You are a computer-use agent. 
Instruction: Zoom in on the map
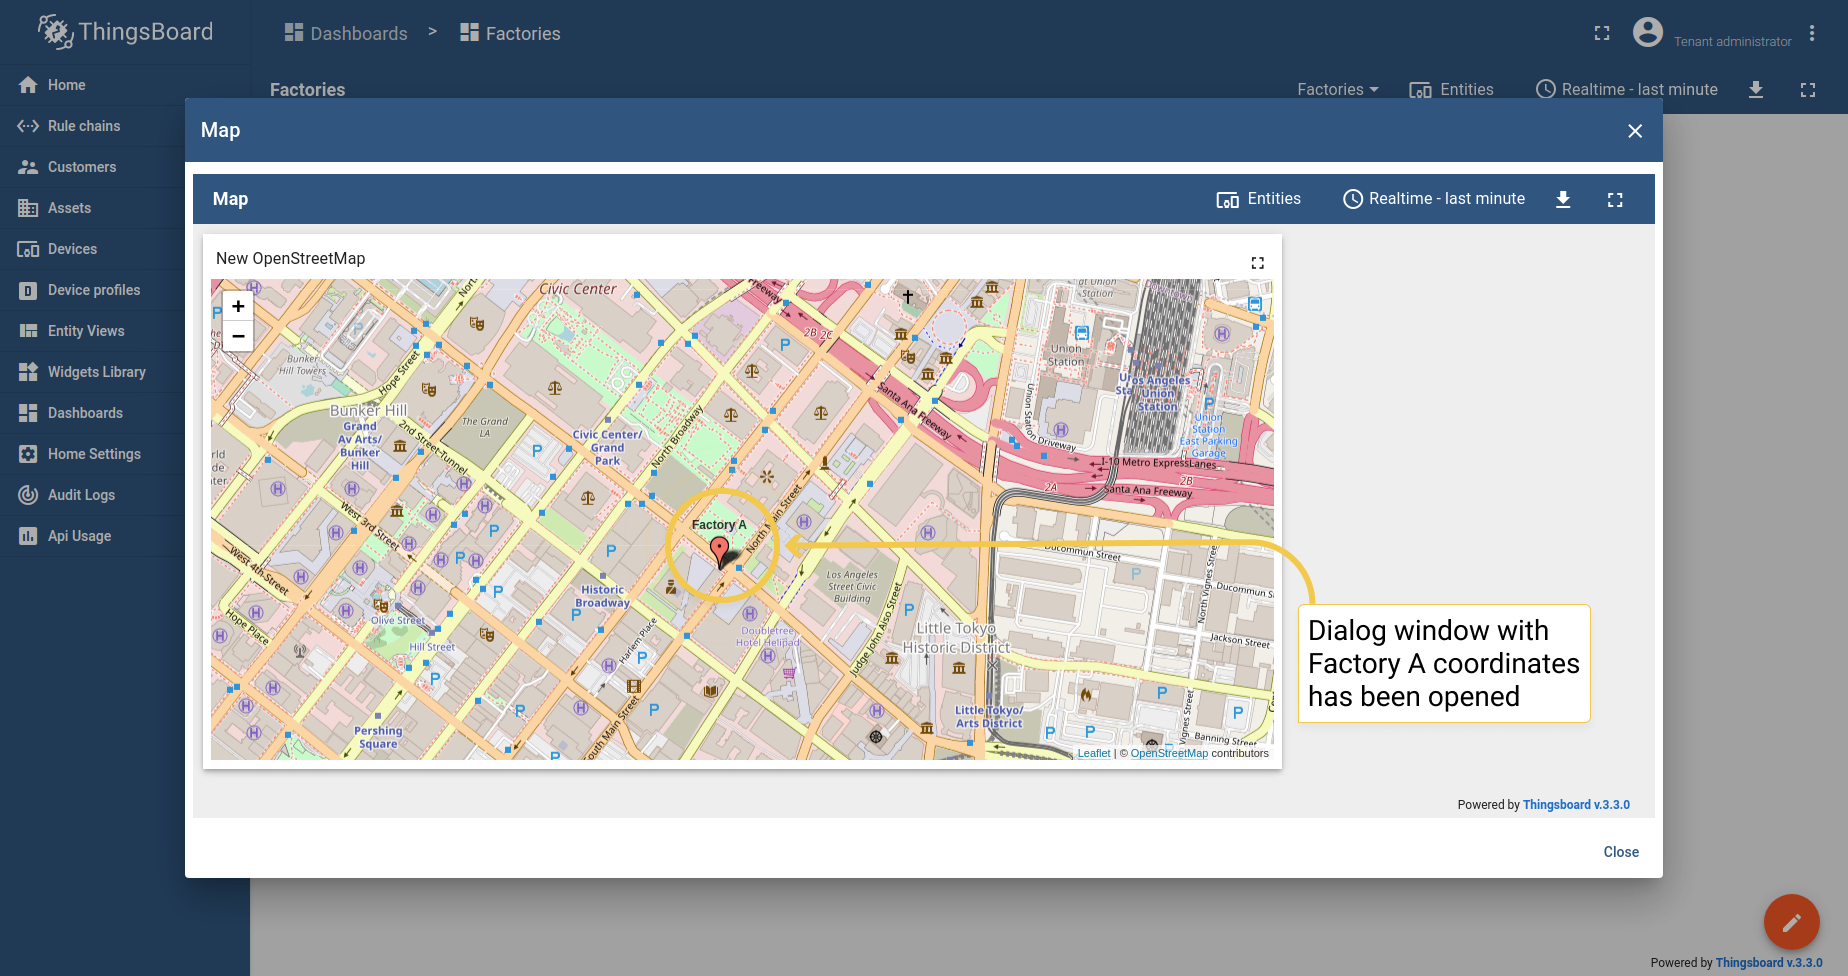click(x=238, y=306)
